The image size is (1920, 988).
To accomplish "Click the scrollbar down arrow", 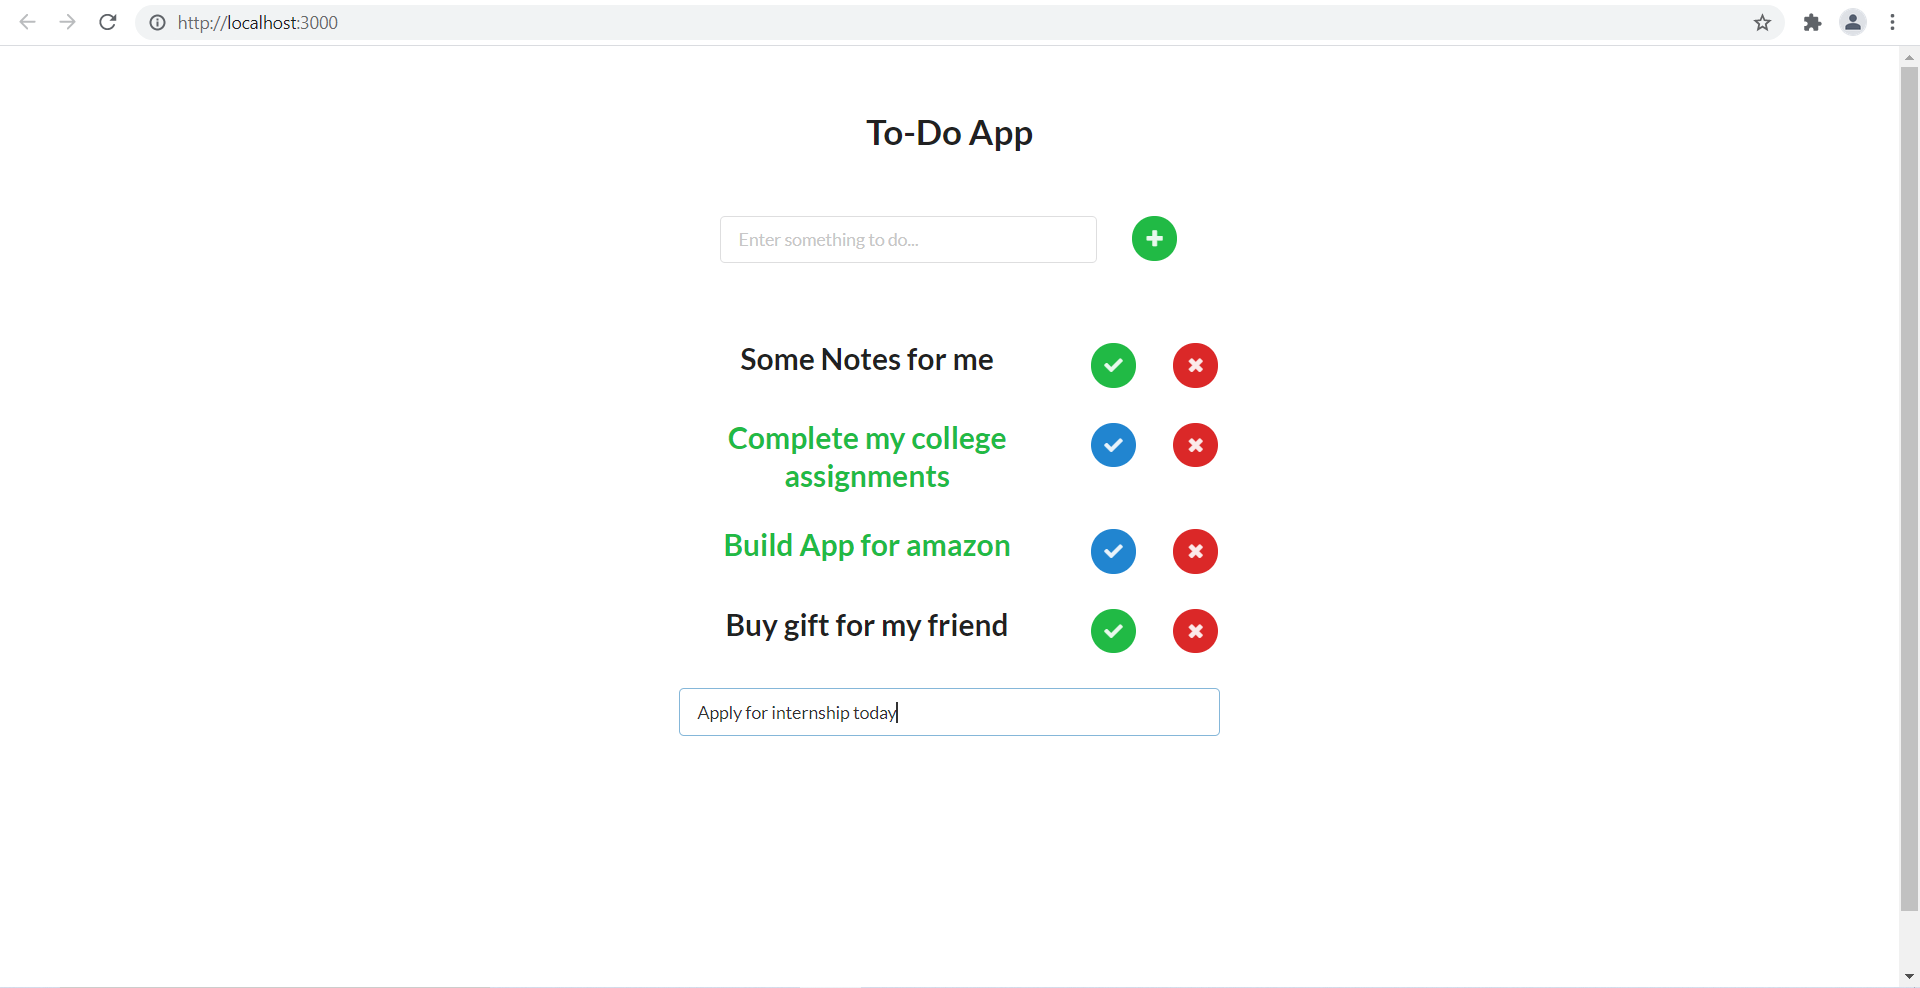I will (1909, 977).
